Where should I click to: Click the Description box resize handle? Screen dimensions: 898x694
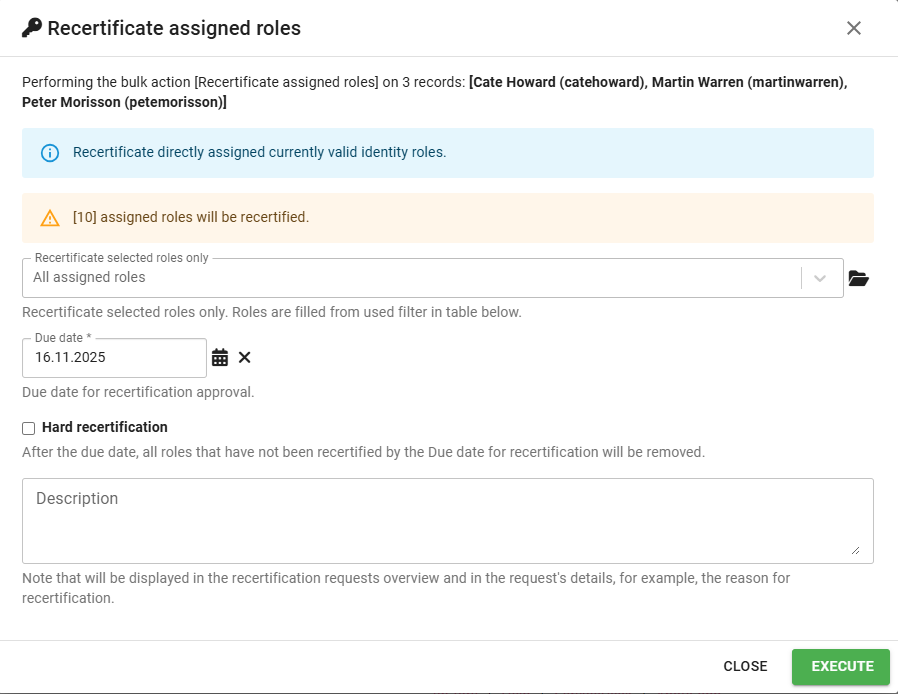point(854,549)
